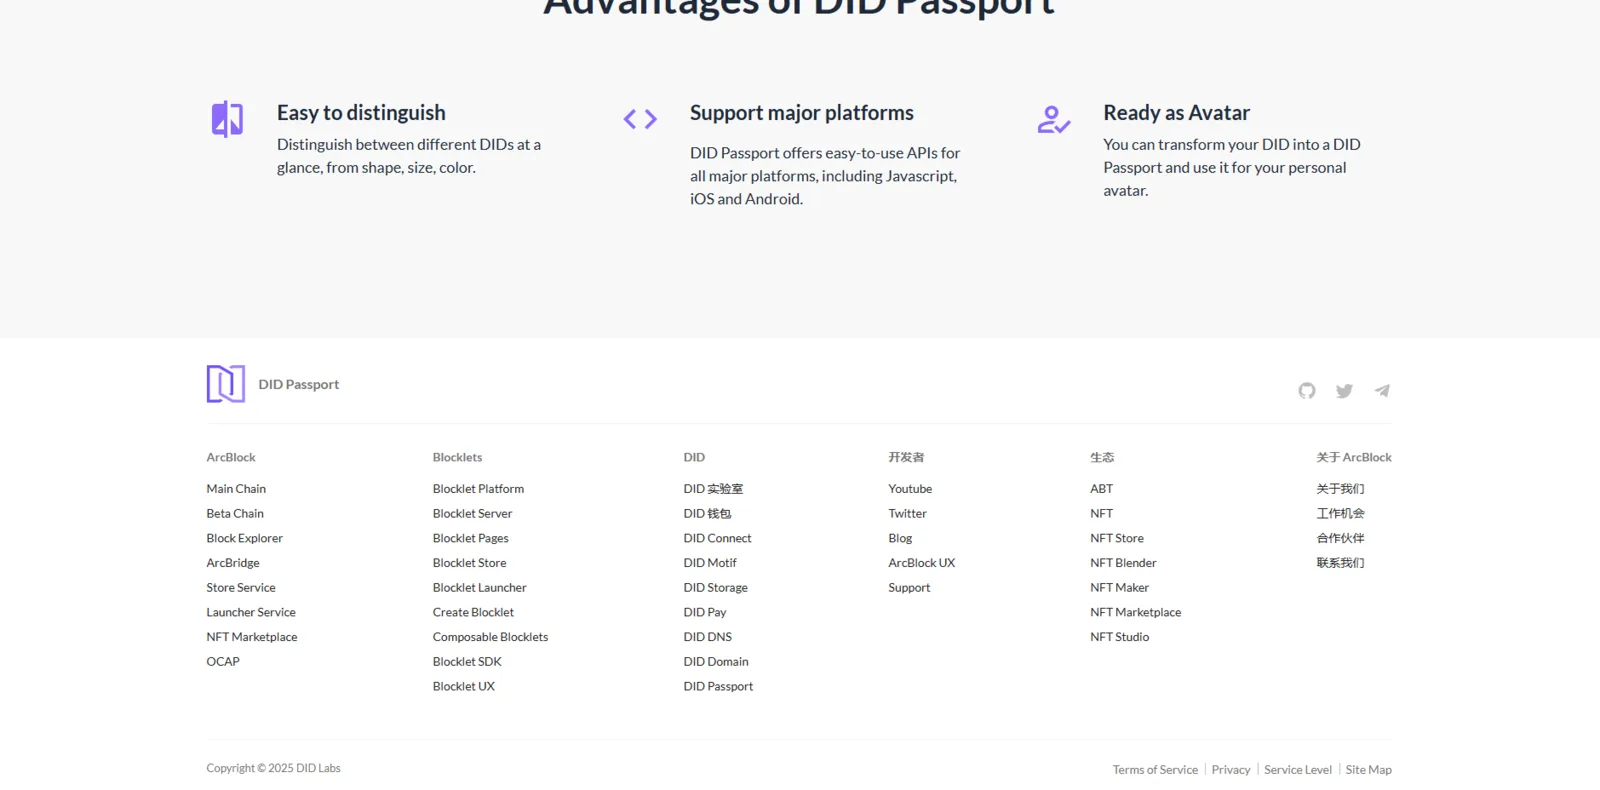
Task: Open 联系我们 link
Action: [1340, 563]
